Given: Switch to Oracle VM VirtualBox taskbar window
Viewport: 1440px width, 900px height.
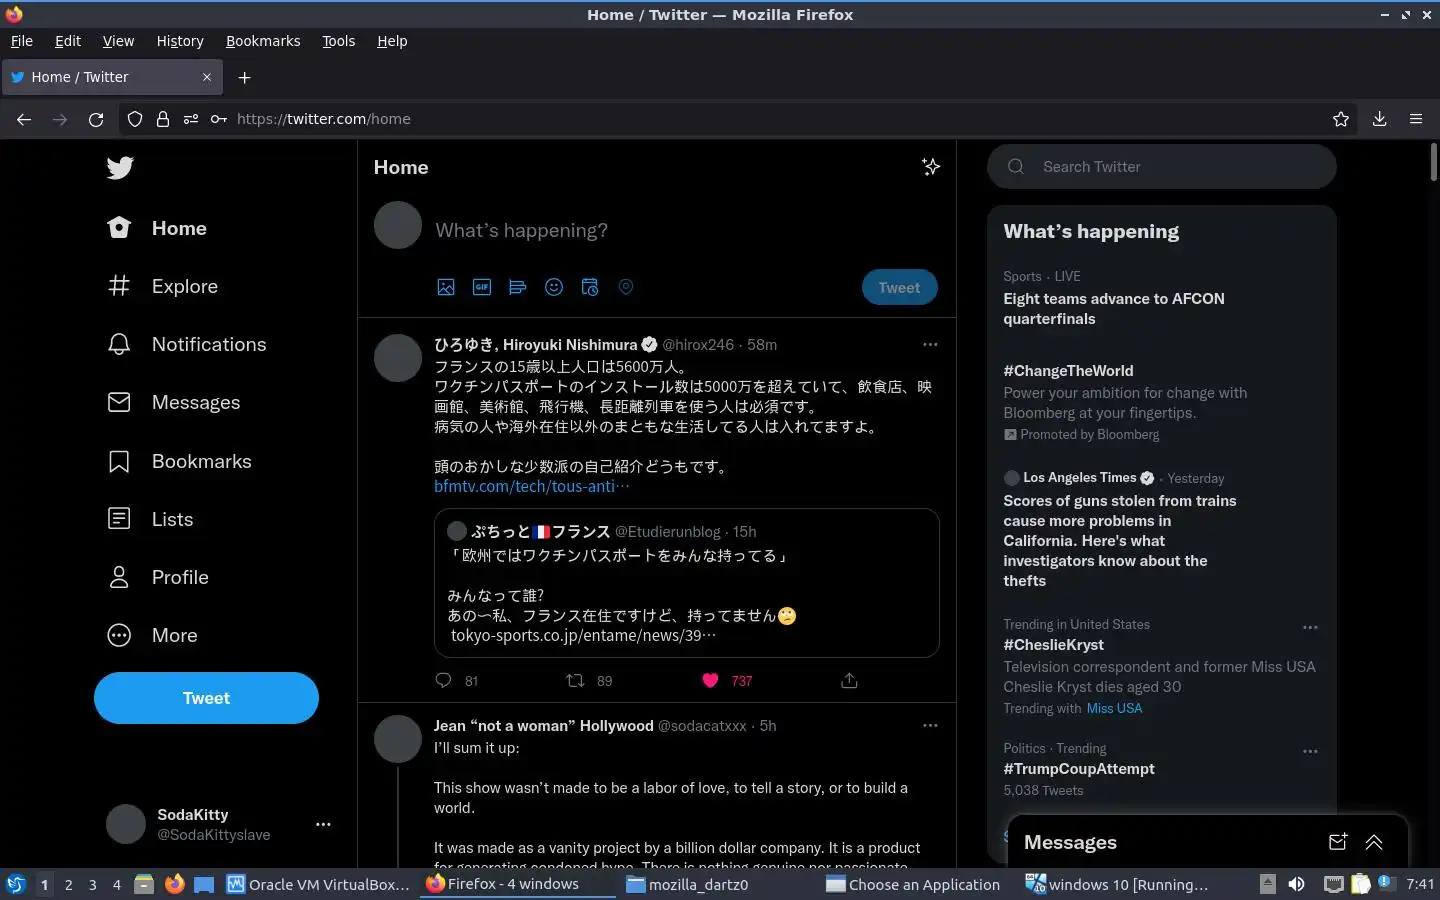Looking at the screenshot, I should [x=318, y=884].
